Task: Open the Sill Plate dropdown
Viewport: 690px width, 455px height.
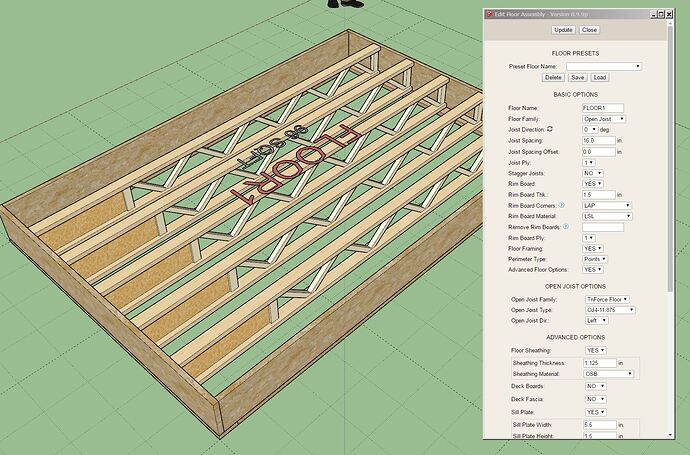Action: coord(596,412)
